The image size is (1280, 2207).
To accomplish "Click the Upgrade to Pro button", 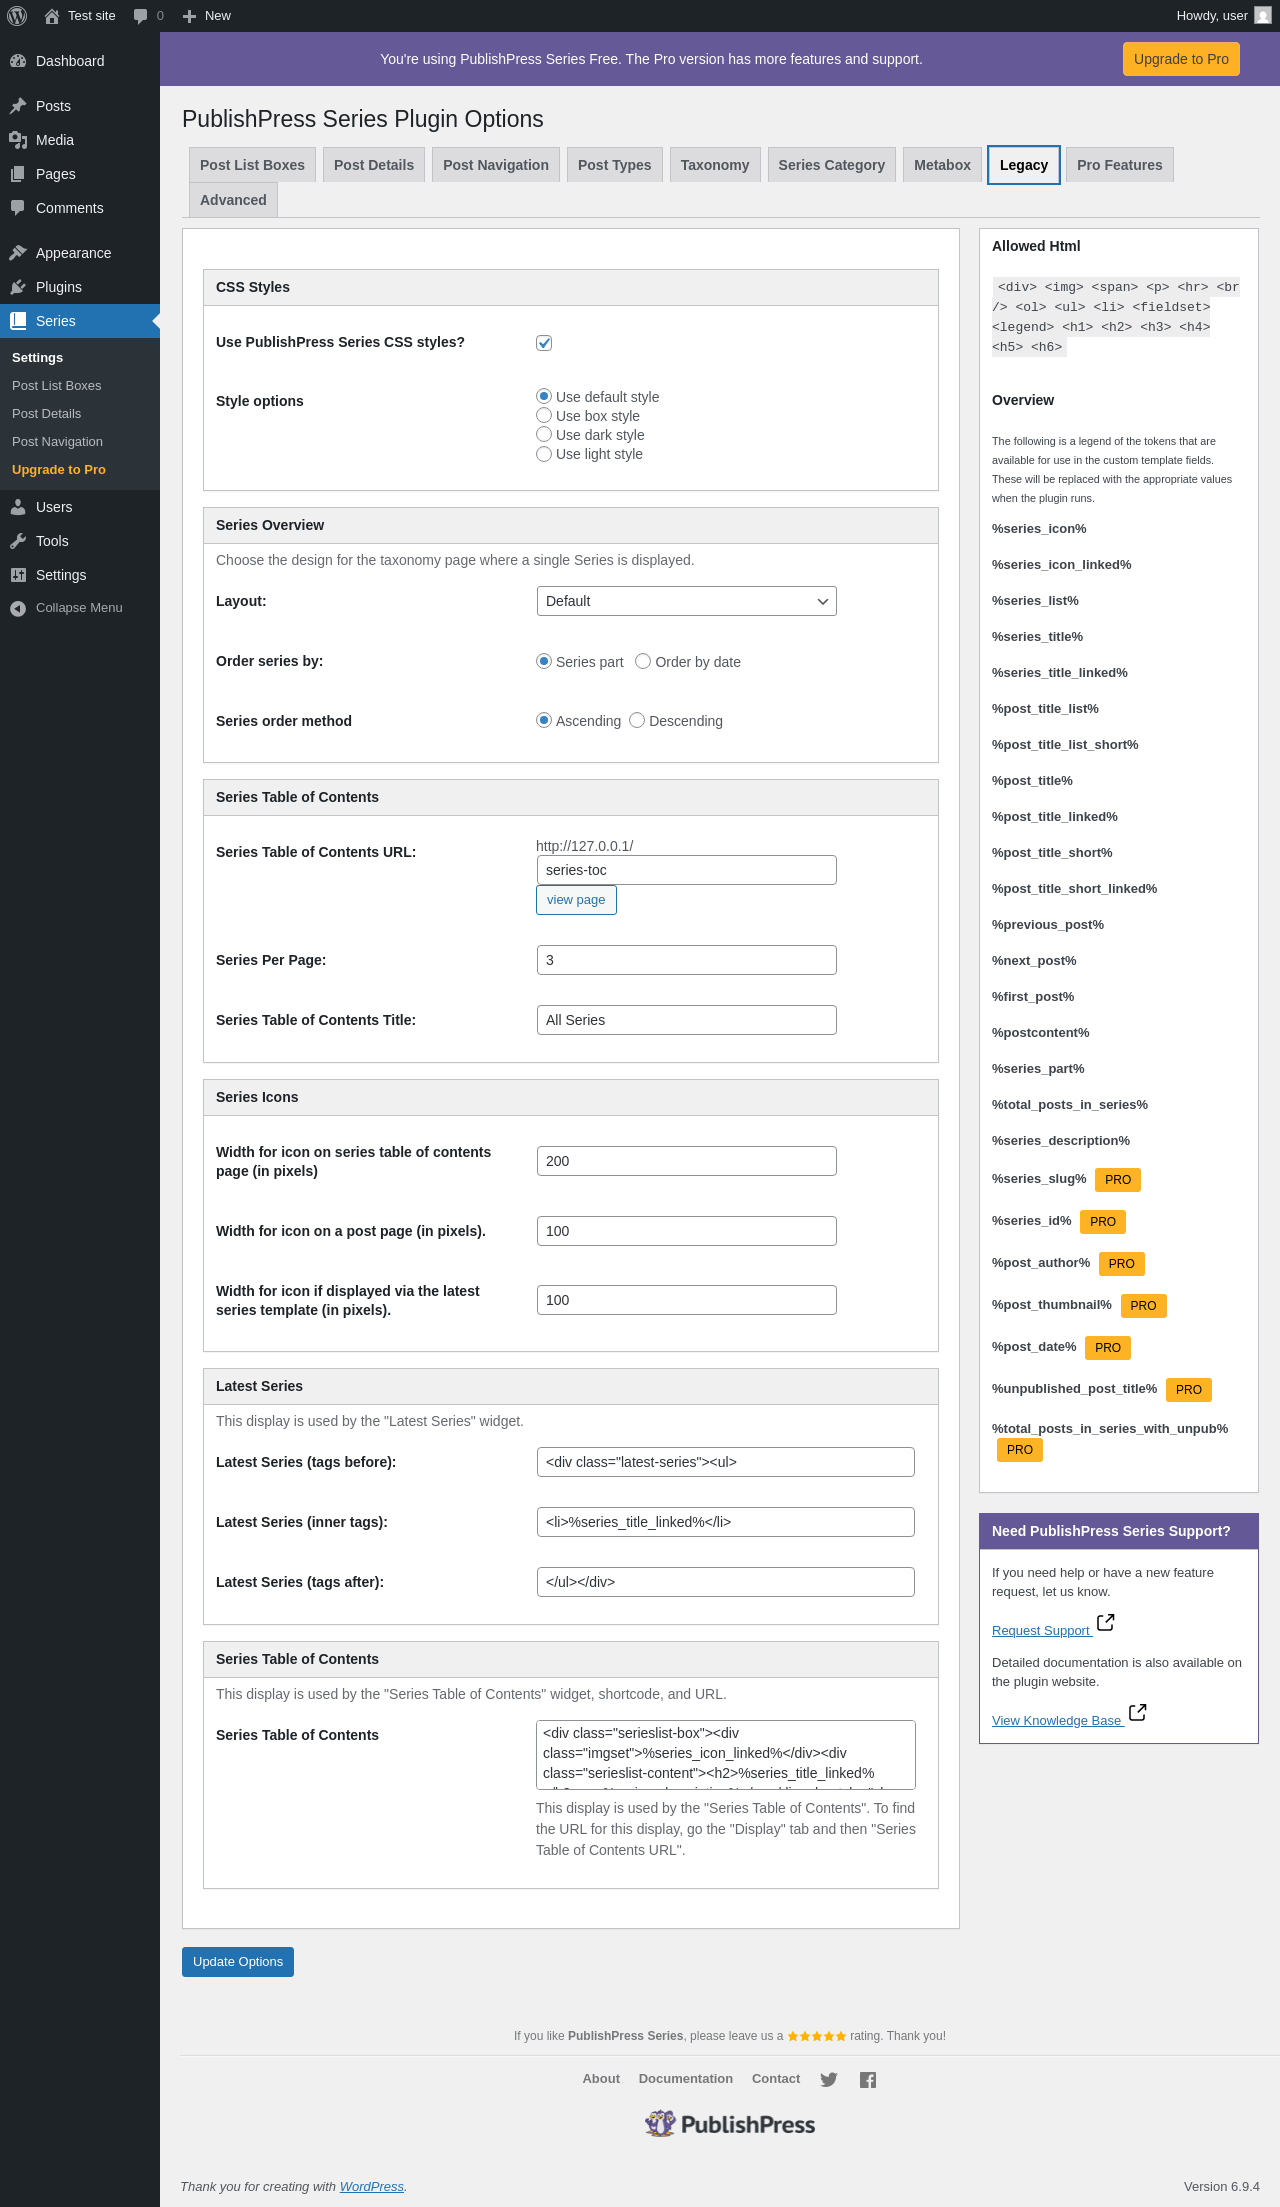I will pos(1181,59).
